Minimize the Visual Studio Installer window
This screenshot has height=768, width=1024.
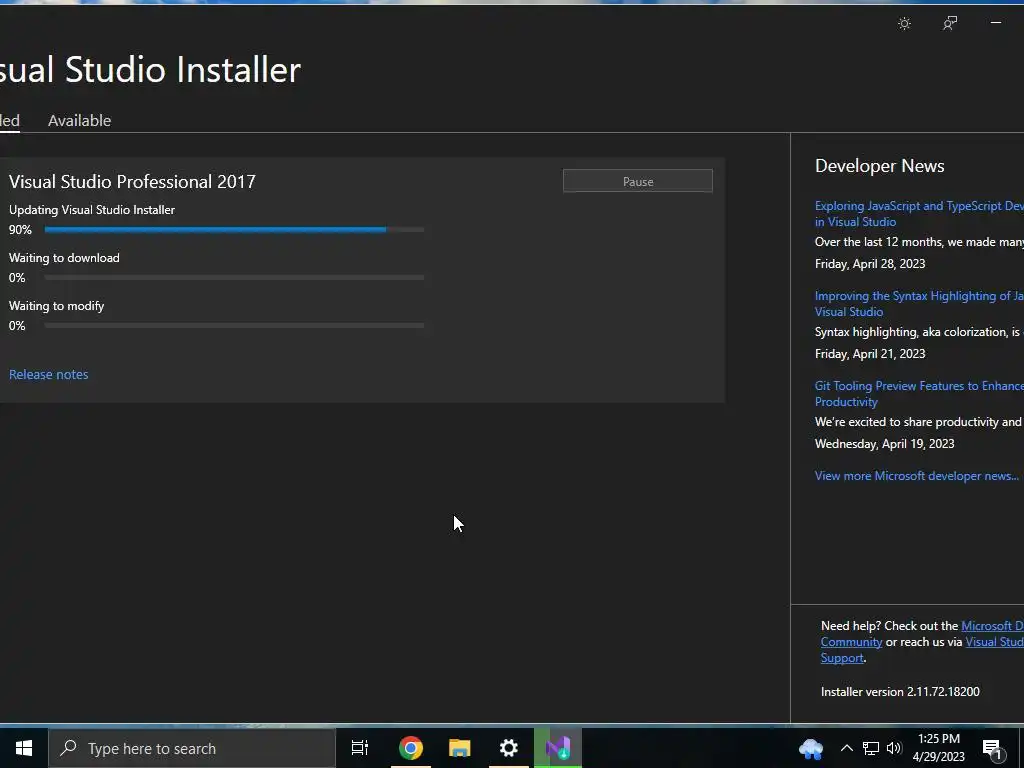(995, 23)
